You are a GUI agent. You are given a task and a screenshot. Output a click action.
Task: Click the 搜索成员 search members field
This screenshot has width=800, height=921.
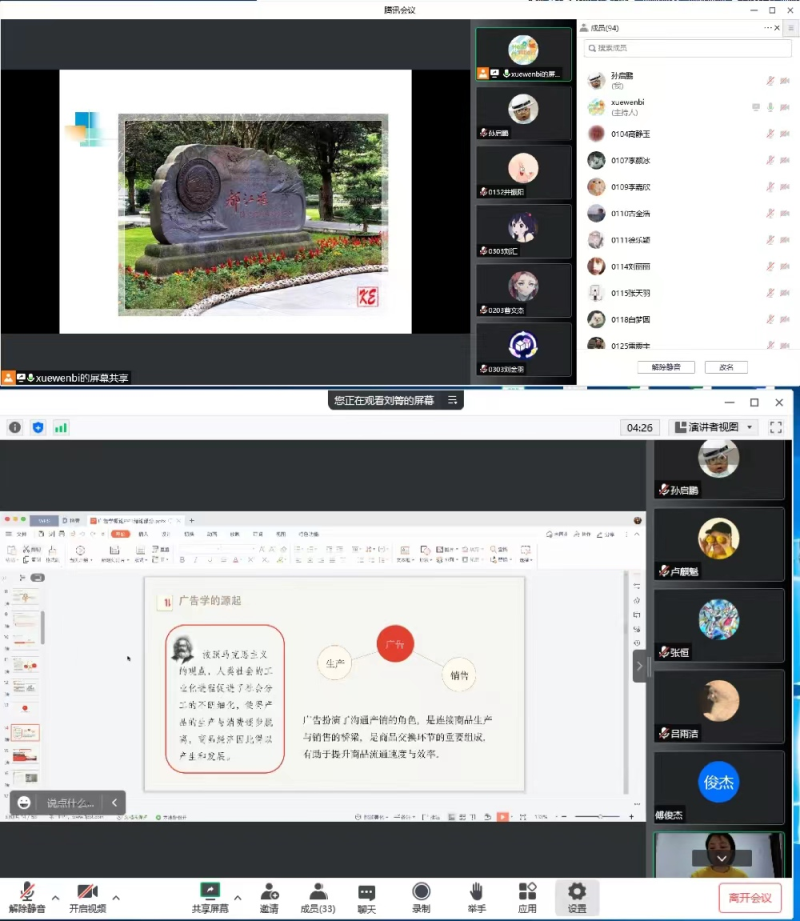pyautogui.click(x=680, y=48)
